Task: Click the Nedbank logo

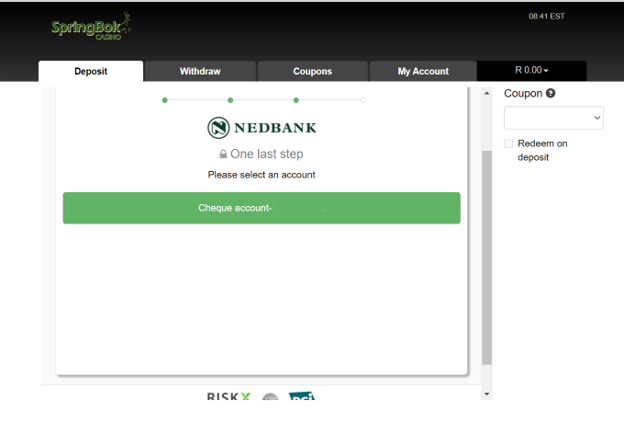Action: [x=262, y=128]
